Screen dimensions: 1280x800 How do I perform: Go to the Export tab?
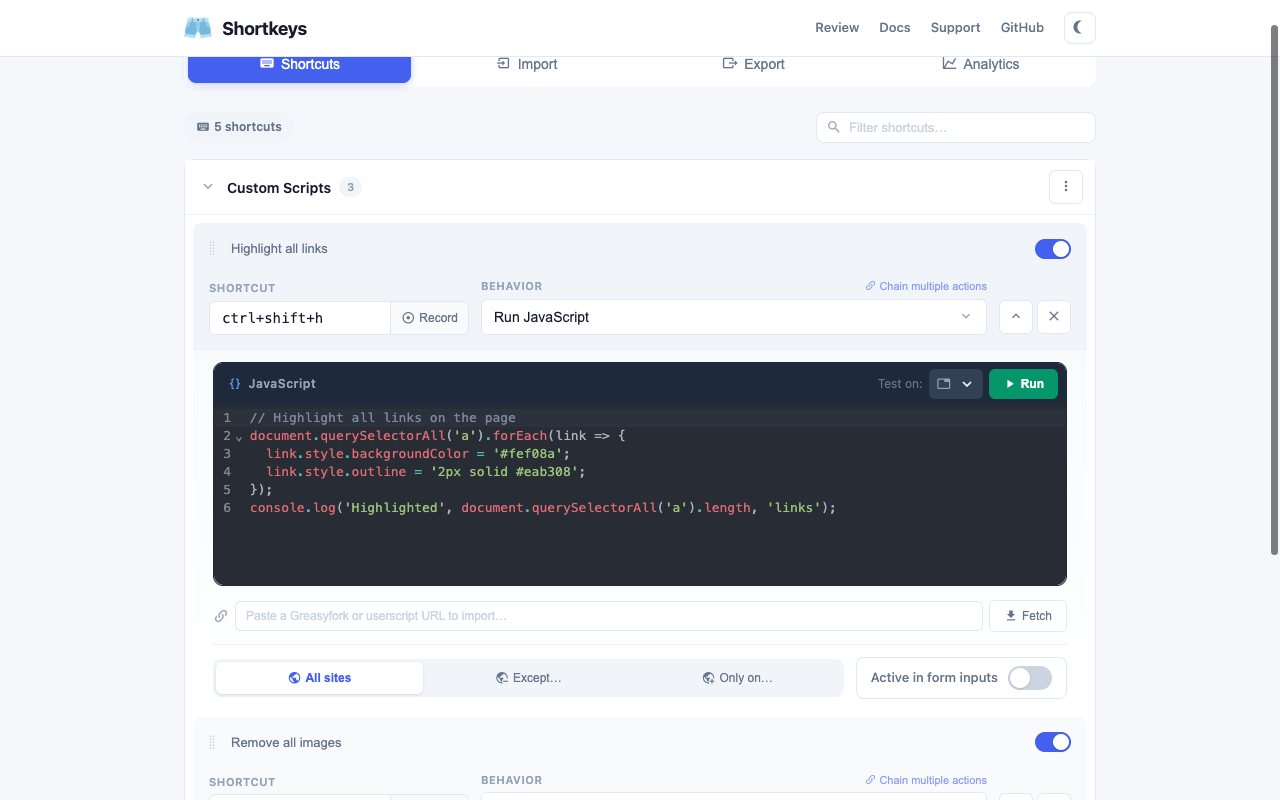coord(754,64)
